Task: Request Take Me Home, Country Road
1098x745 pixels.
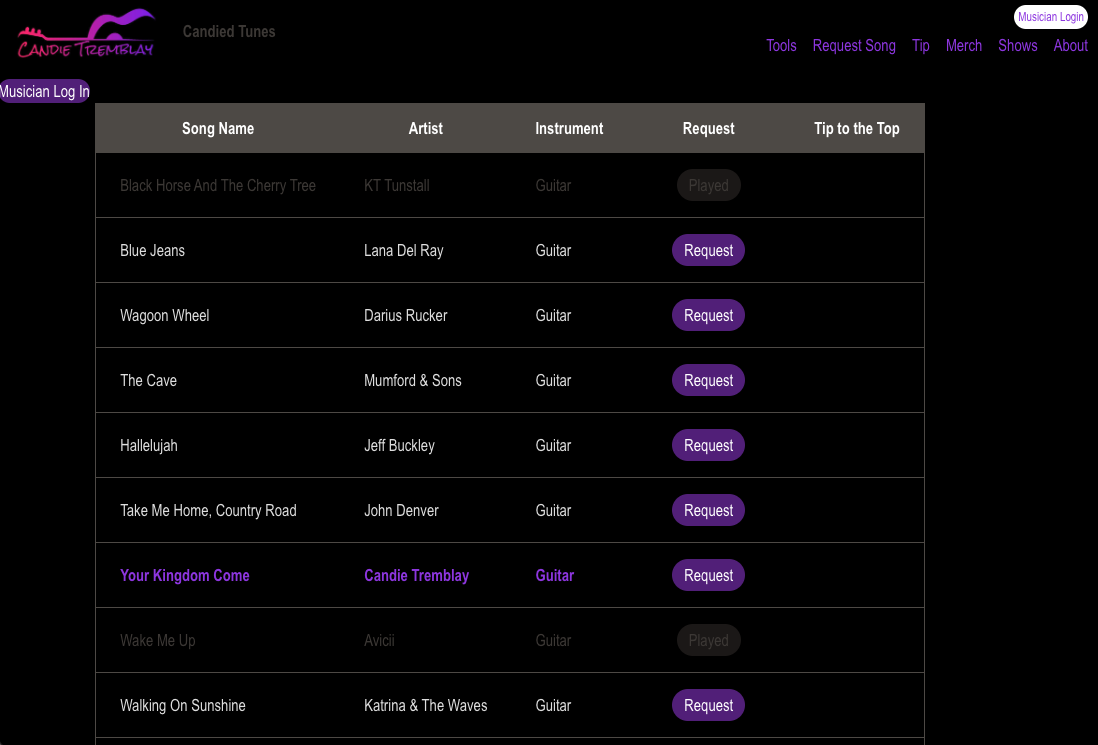Action: coord(708,510)
